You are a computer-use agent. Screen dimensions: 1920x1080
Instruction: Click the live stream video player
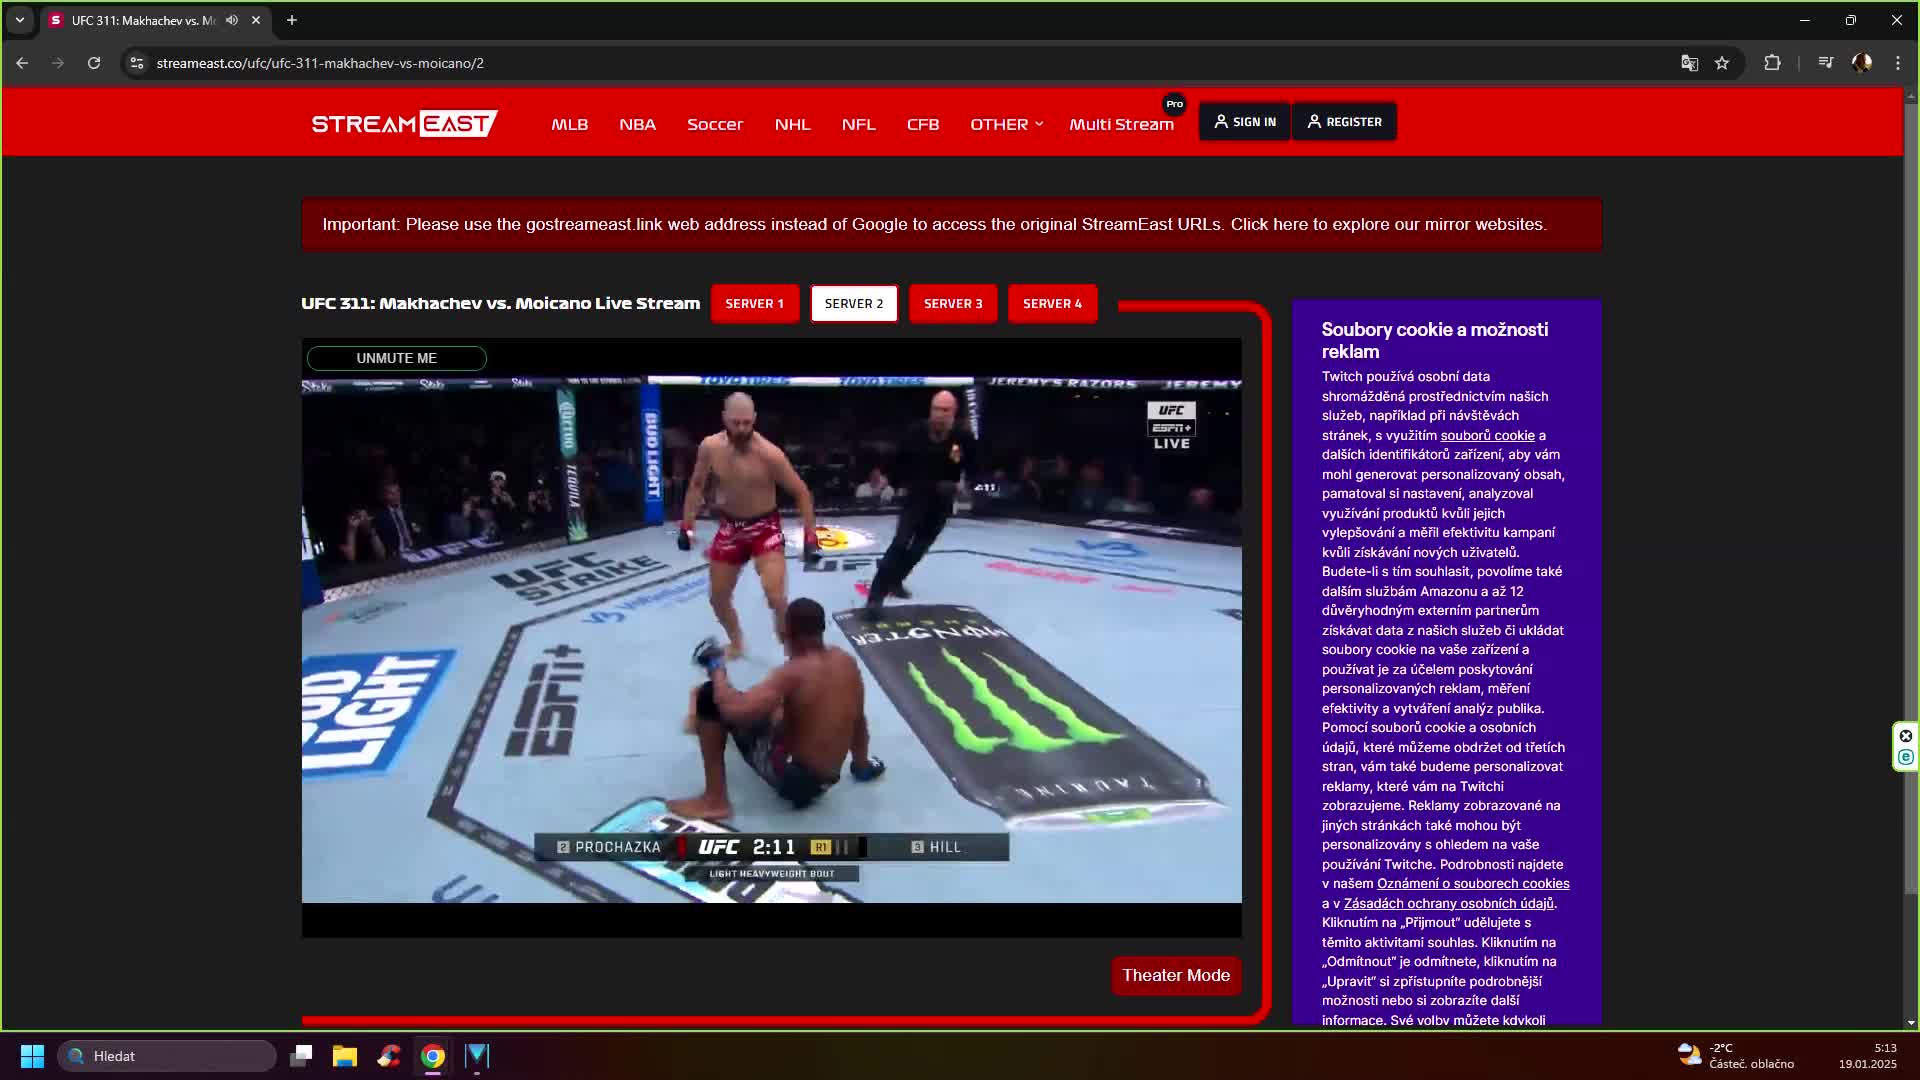tap(772, 640)
